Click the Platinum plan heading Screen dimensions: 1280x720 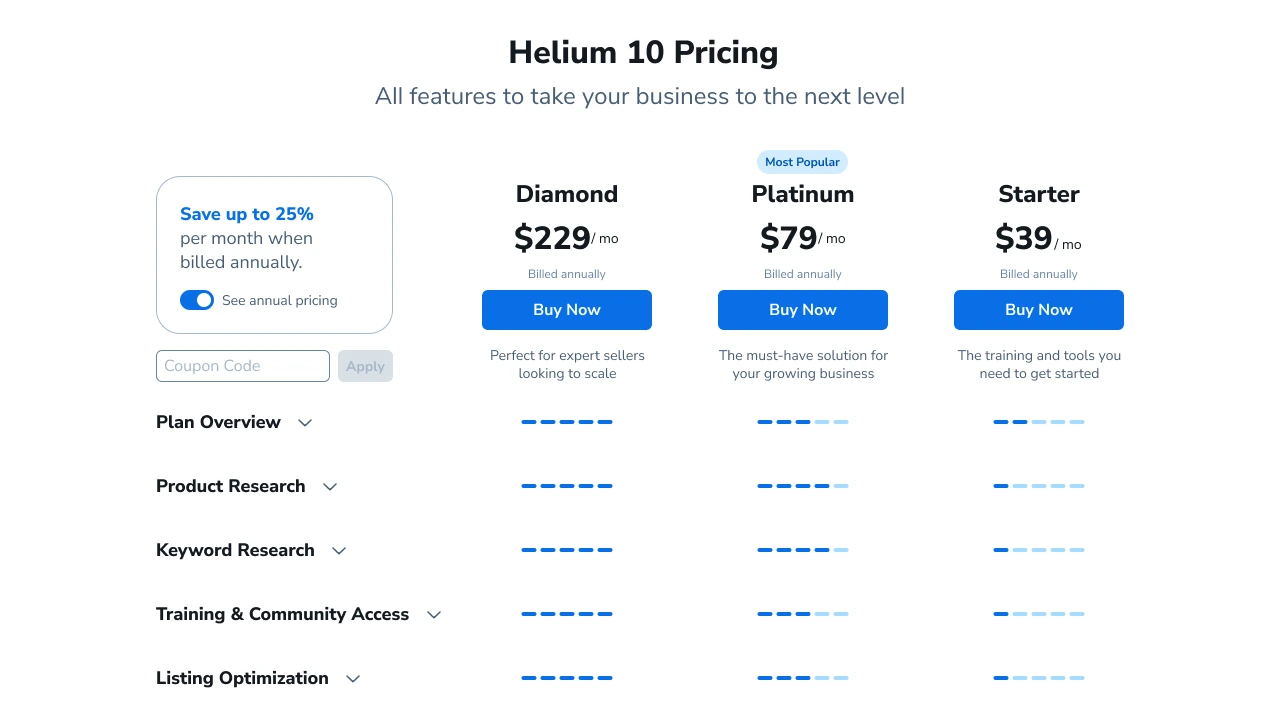click(803, 194)
